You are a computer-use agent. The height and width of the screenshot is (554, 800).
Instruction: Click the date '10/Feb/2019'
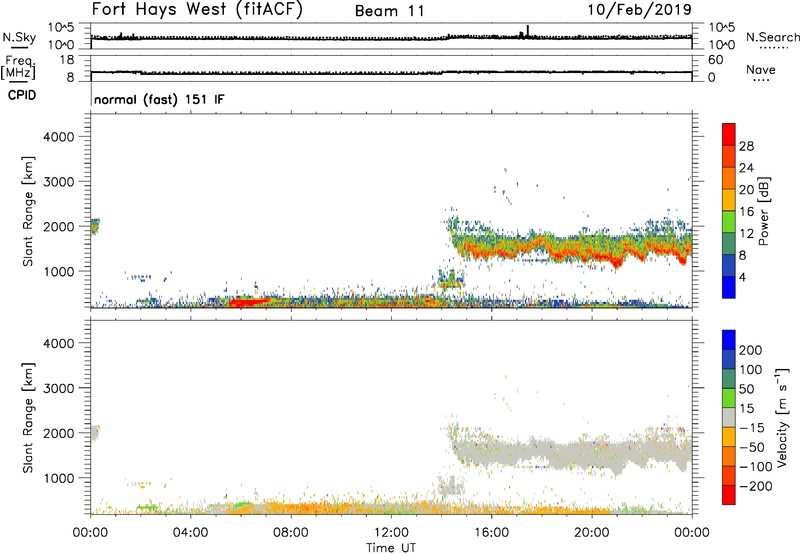[x=639, y=10]
